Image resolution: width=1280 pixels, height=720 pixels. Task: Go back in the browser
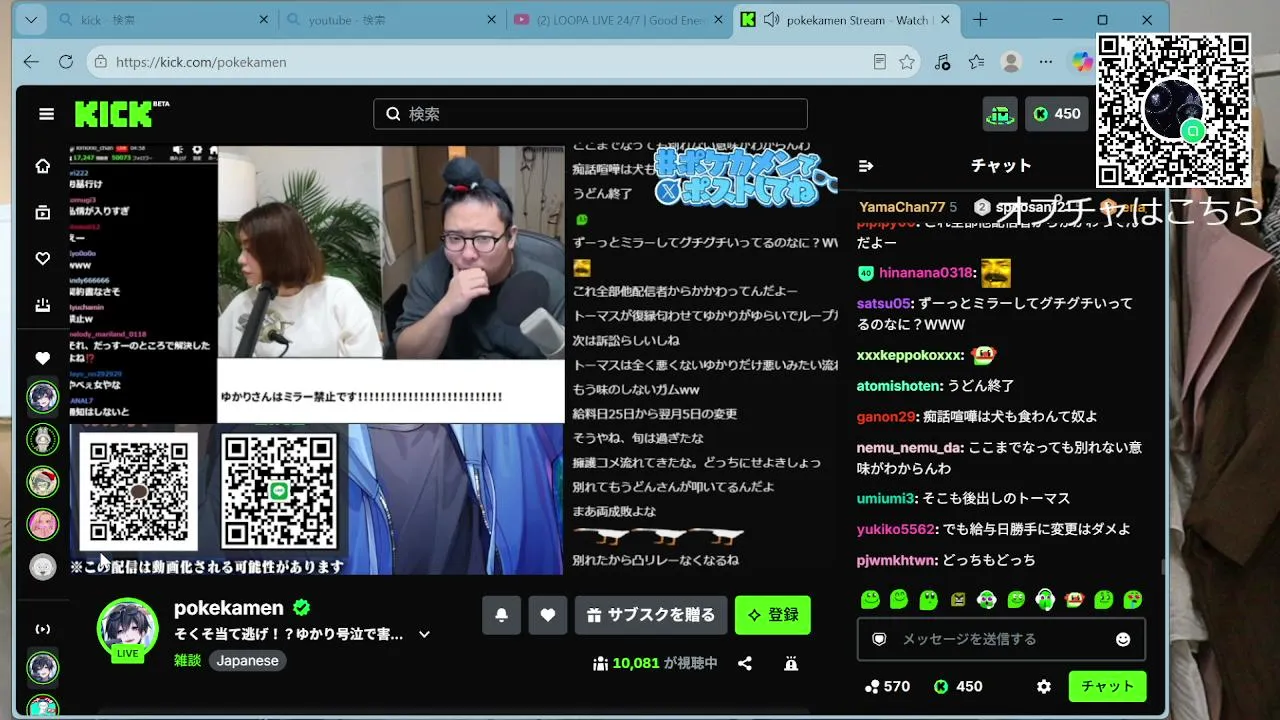click(x=31, y=62)
